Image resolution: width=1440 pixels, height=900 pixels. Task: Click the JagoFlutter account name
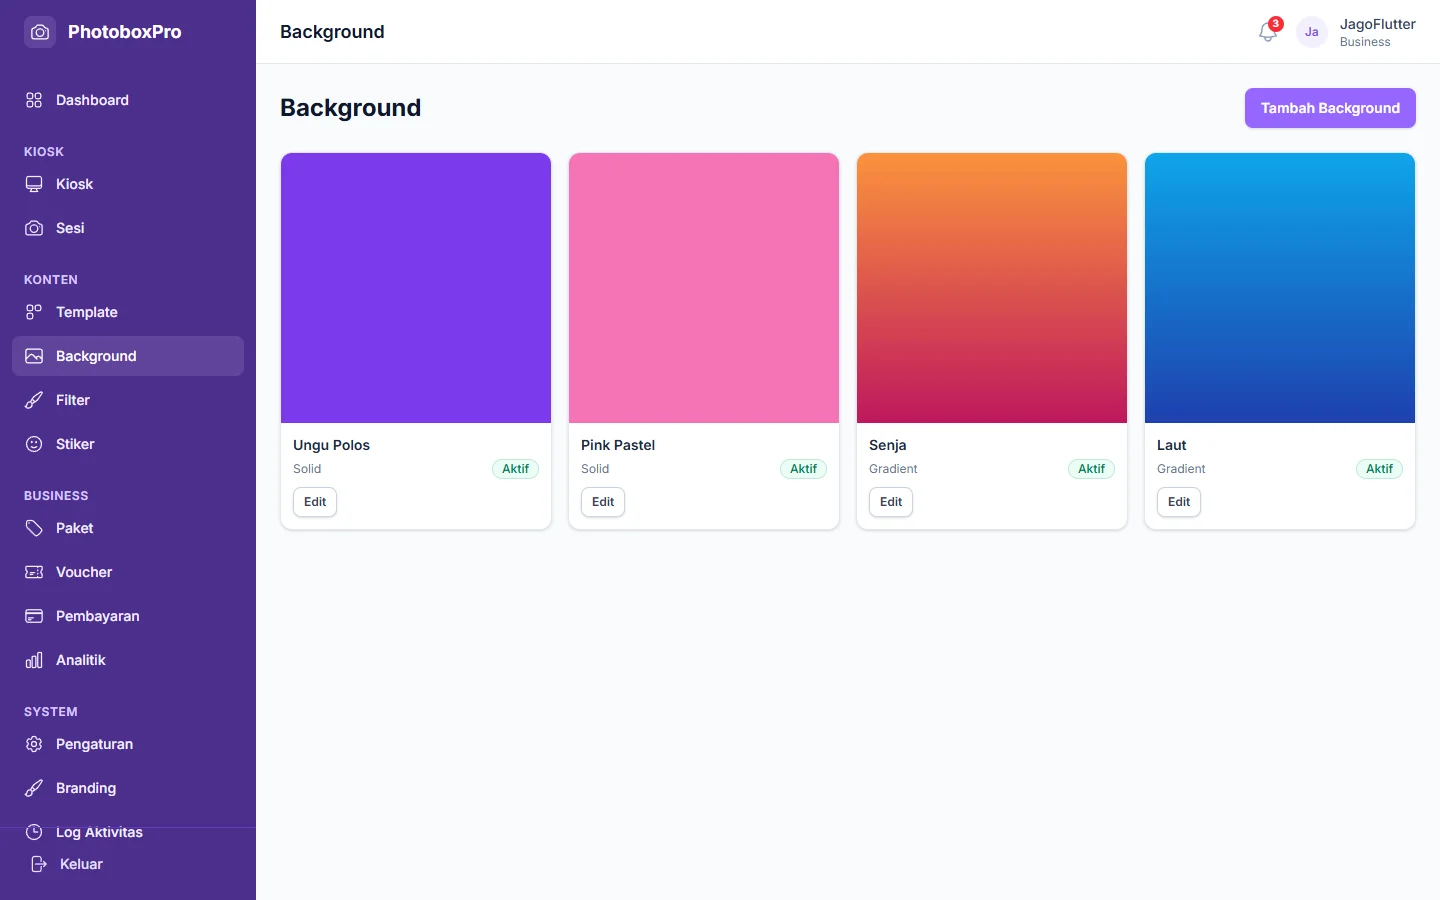point(1377,24)
